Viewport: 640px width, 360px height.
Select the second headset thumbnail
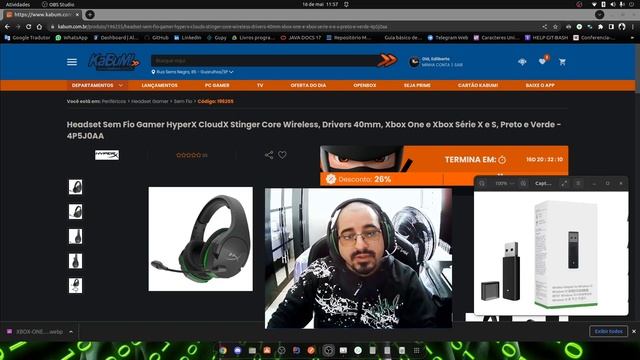pos(76,211)
